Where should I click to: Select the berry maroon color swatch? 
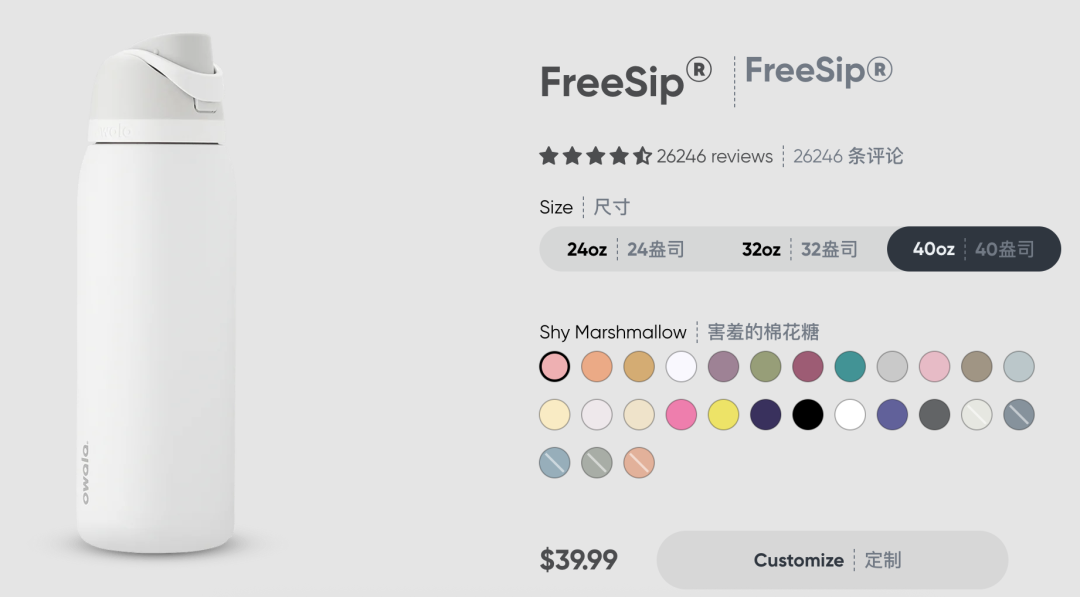[x=808, y=366]
